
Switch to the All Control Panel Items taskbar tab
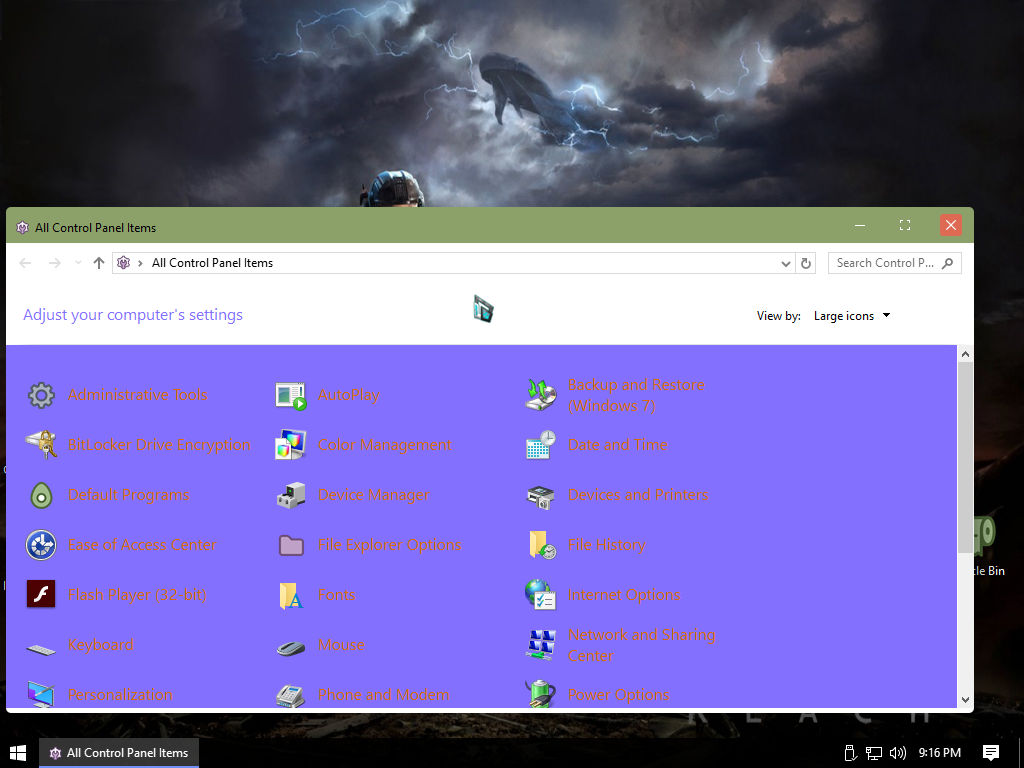(x=118, y=752)
